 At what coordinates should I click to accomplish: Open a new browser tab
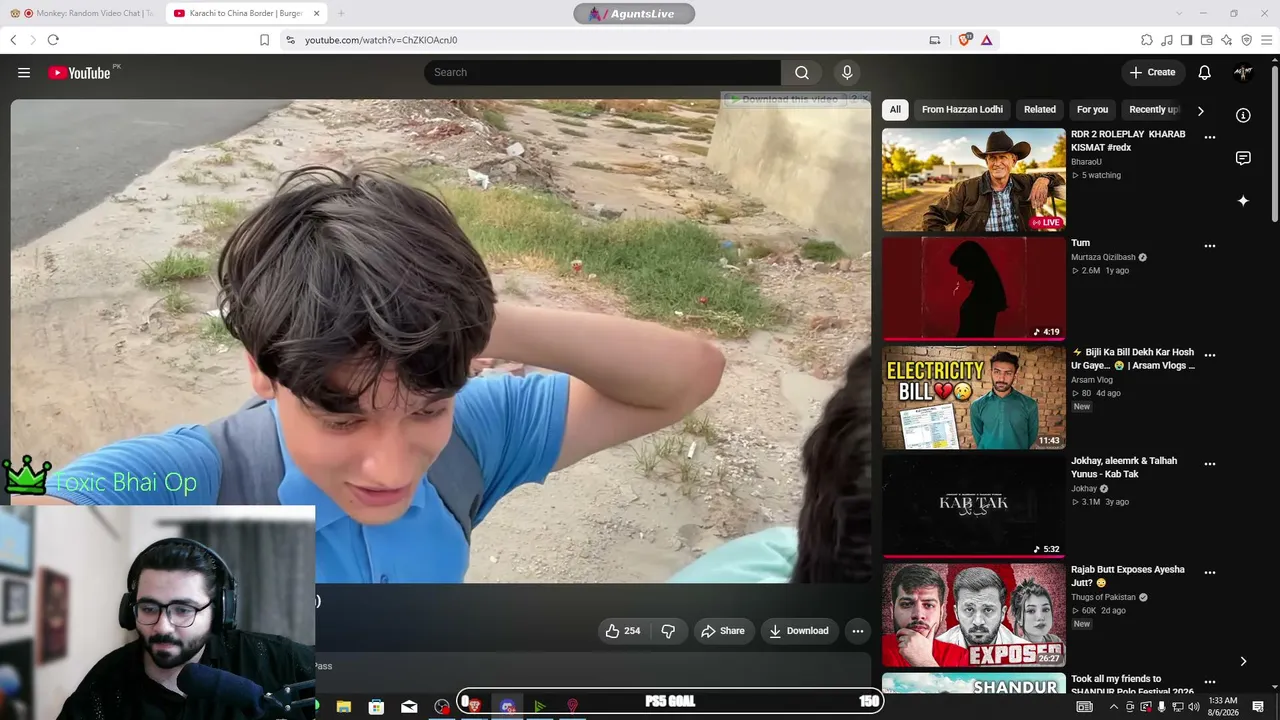pyautogui.click(x=341, y=13)
